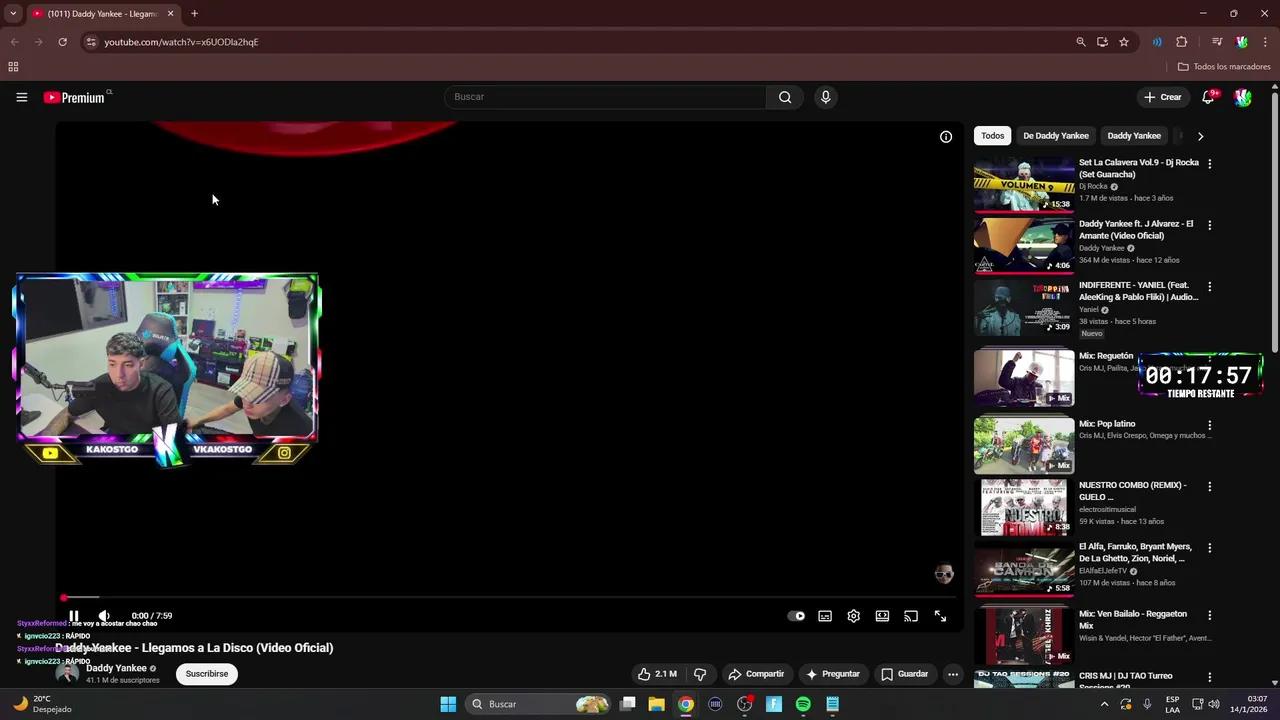
Task: Open more actions three-dot menu below video
Action: (953, 674)
